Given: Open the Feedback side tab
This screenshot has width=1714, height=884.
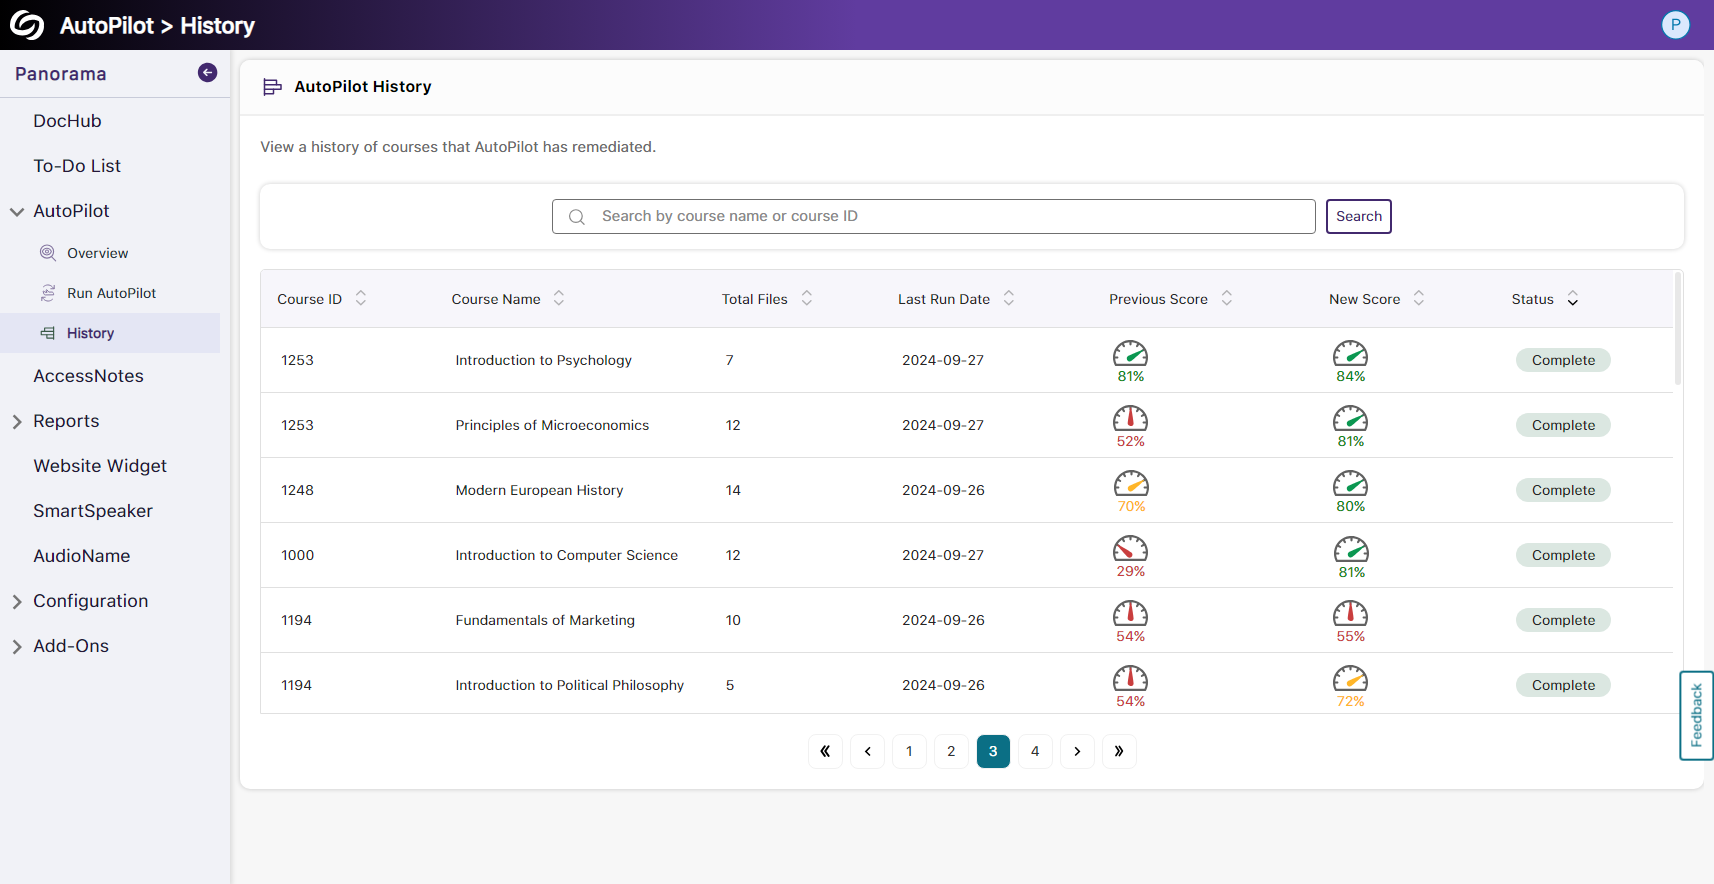Looking at the screenshot, I should pyautogui.click(x=1696, y=715).
